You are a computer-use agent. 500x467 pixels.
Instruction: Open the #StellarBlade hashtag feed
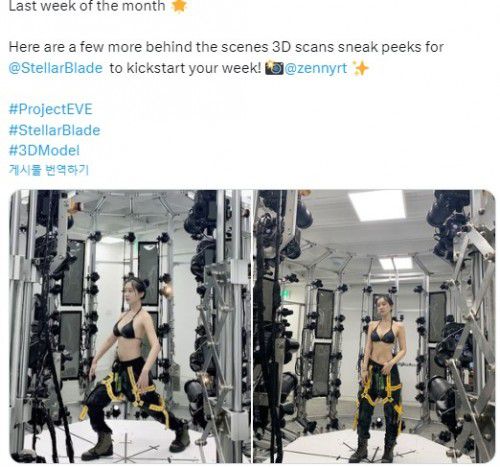(54, 130)
